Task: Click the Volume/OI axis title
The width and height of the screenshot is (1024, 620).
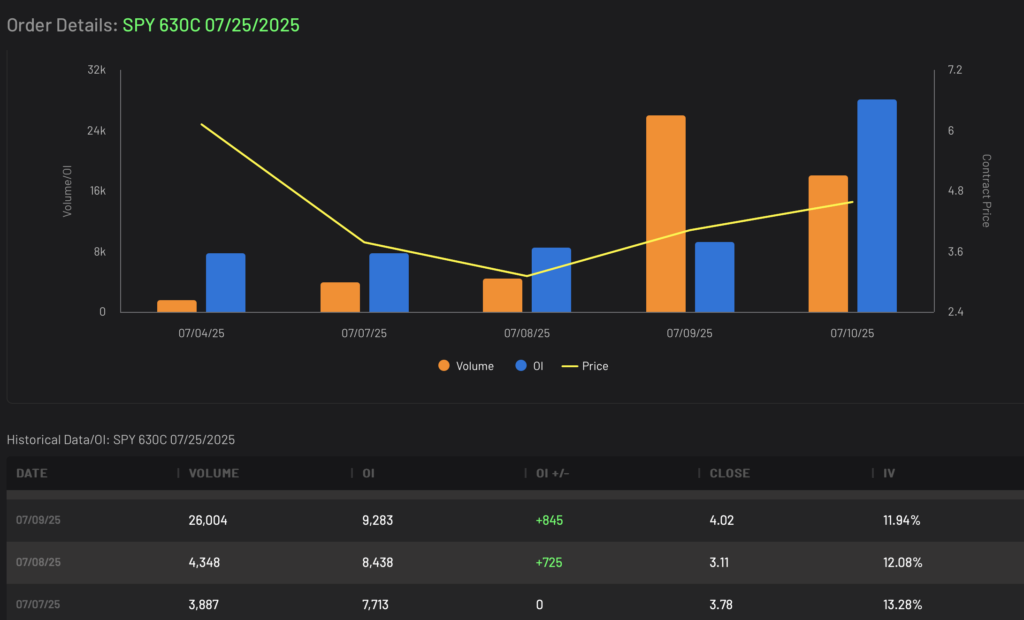Action: click(x=67, y=191)
